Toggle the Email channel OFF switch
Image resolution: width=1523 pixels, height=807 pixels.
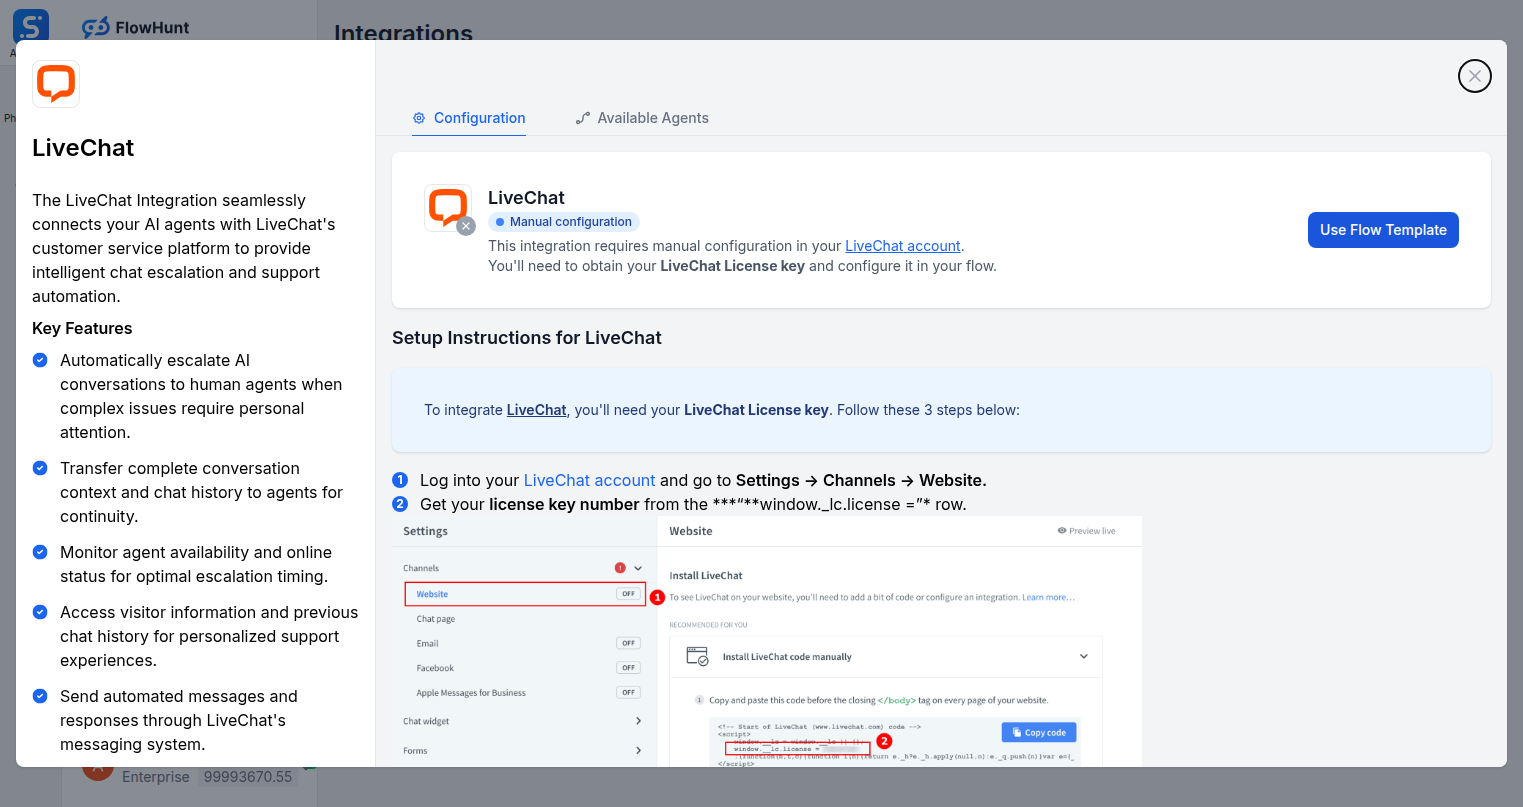(628, 643)
